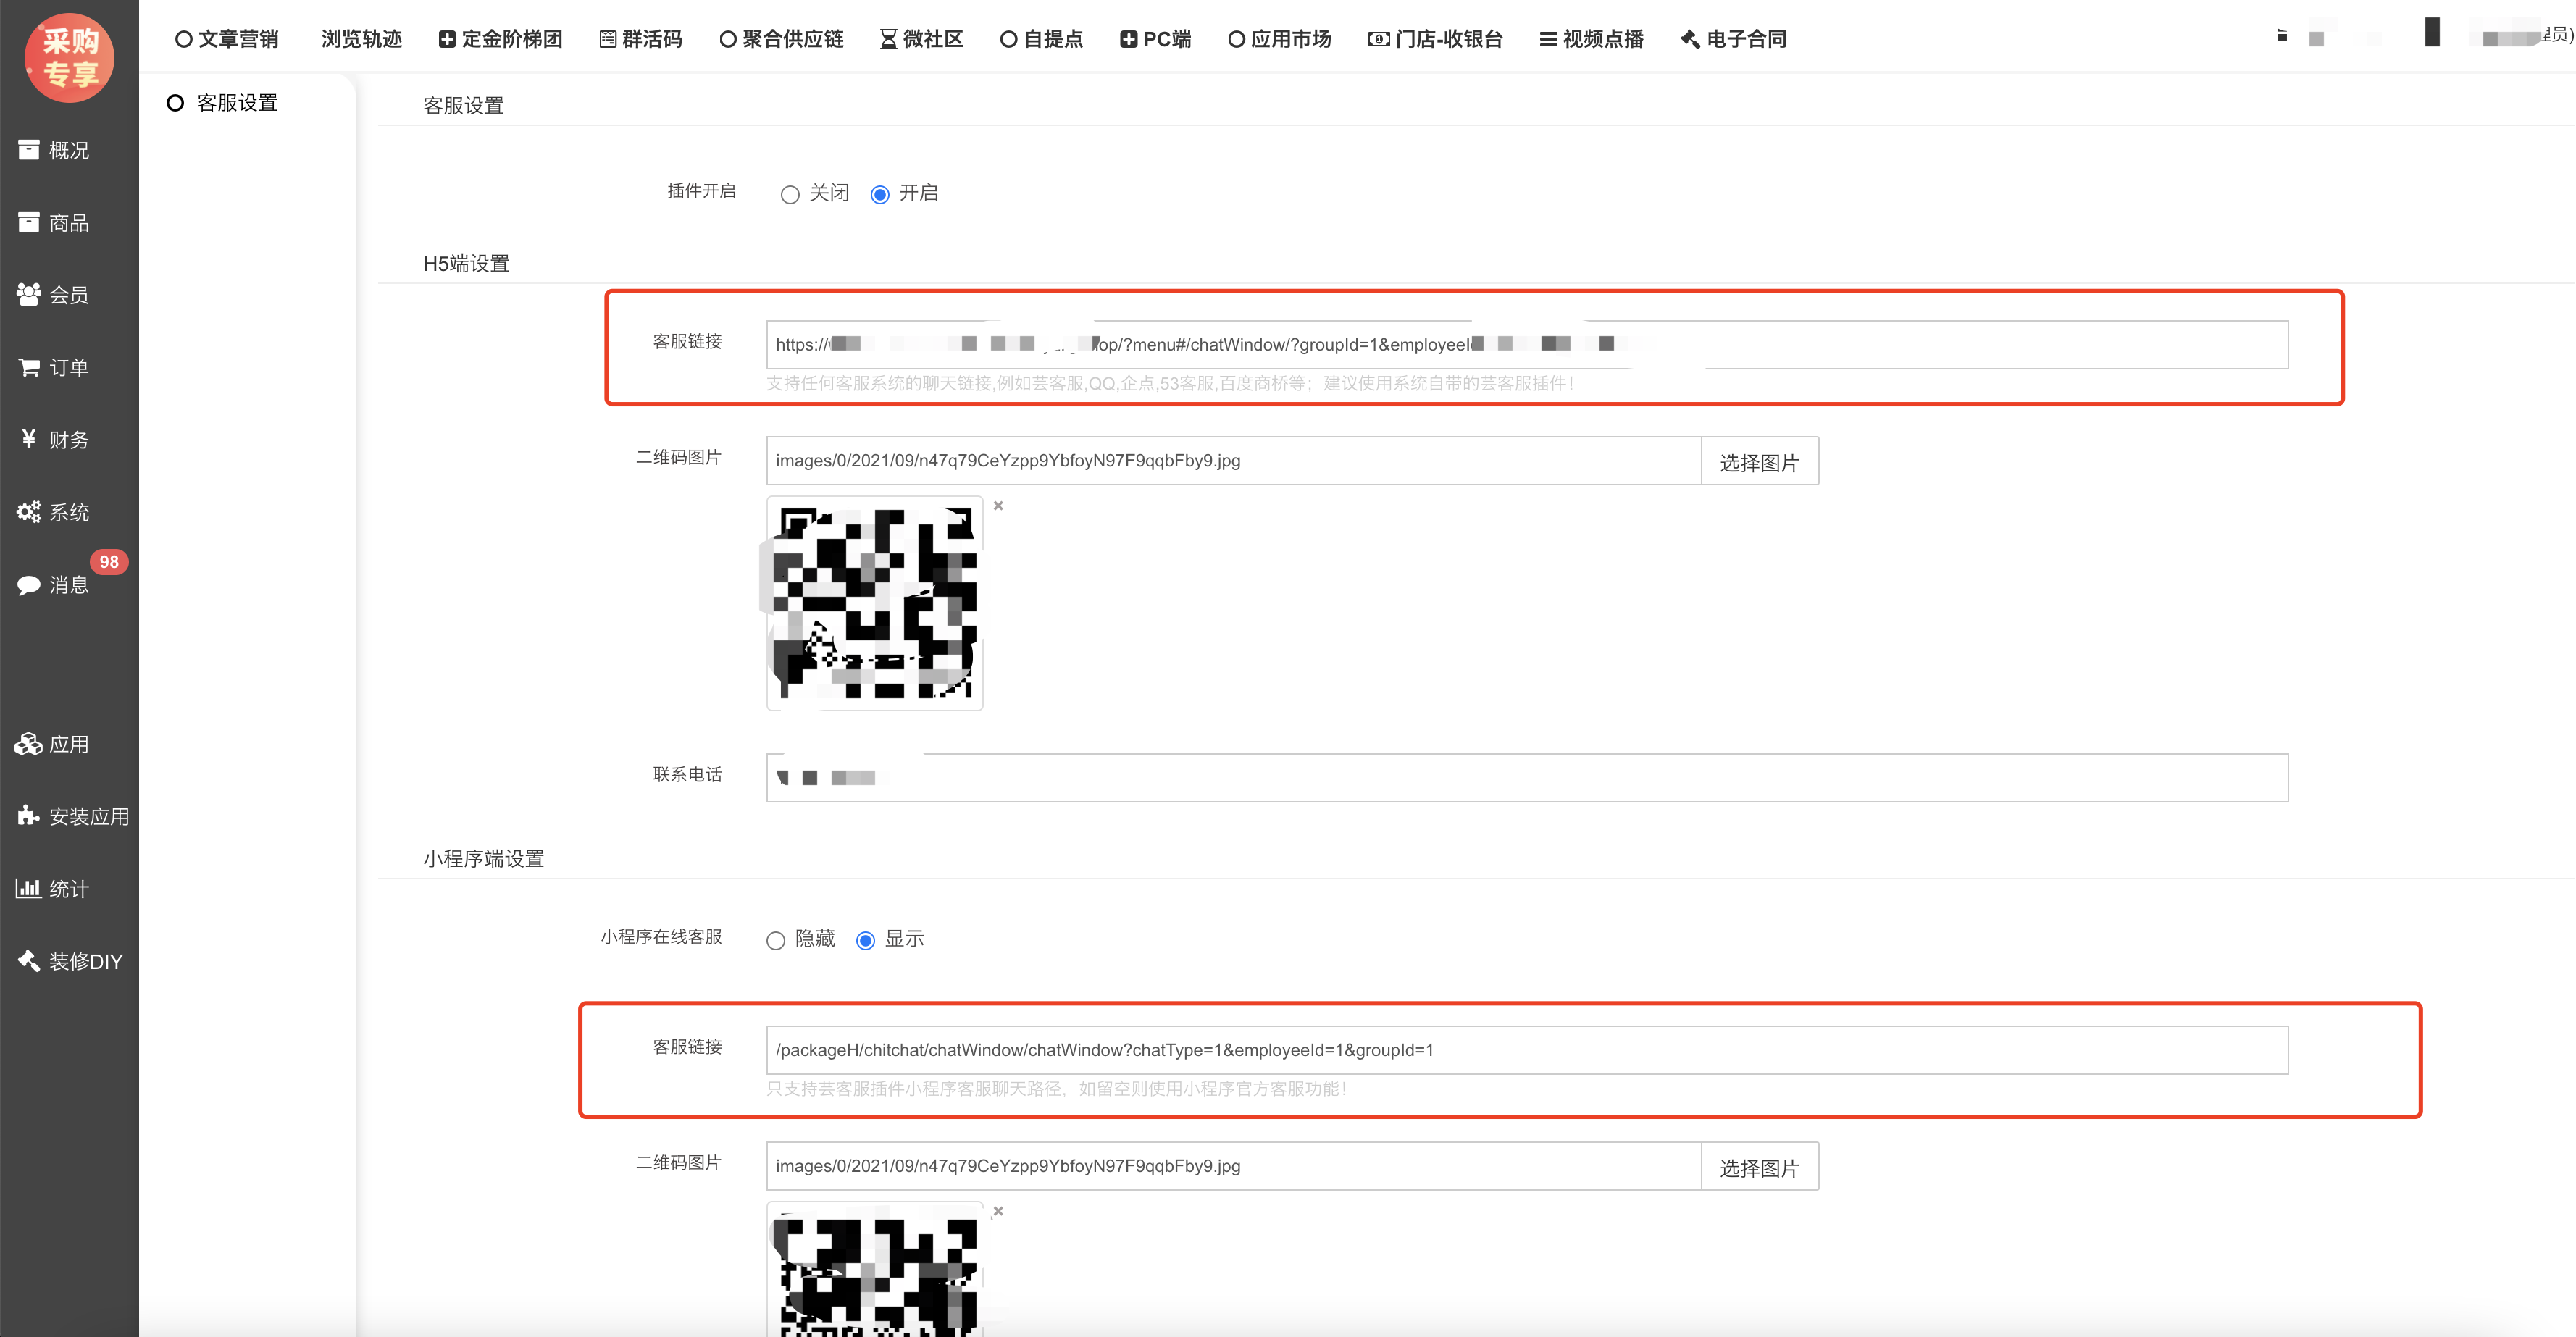Click the 财务 finance yen icon
2576x1337 pixels.
[29, 439]
